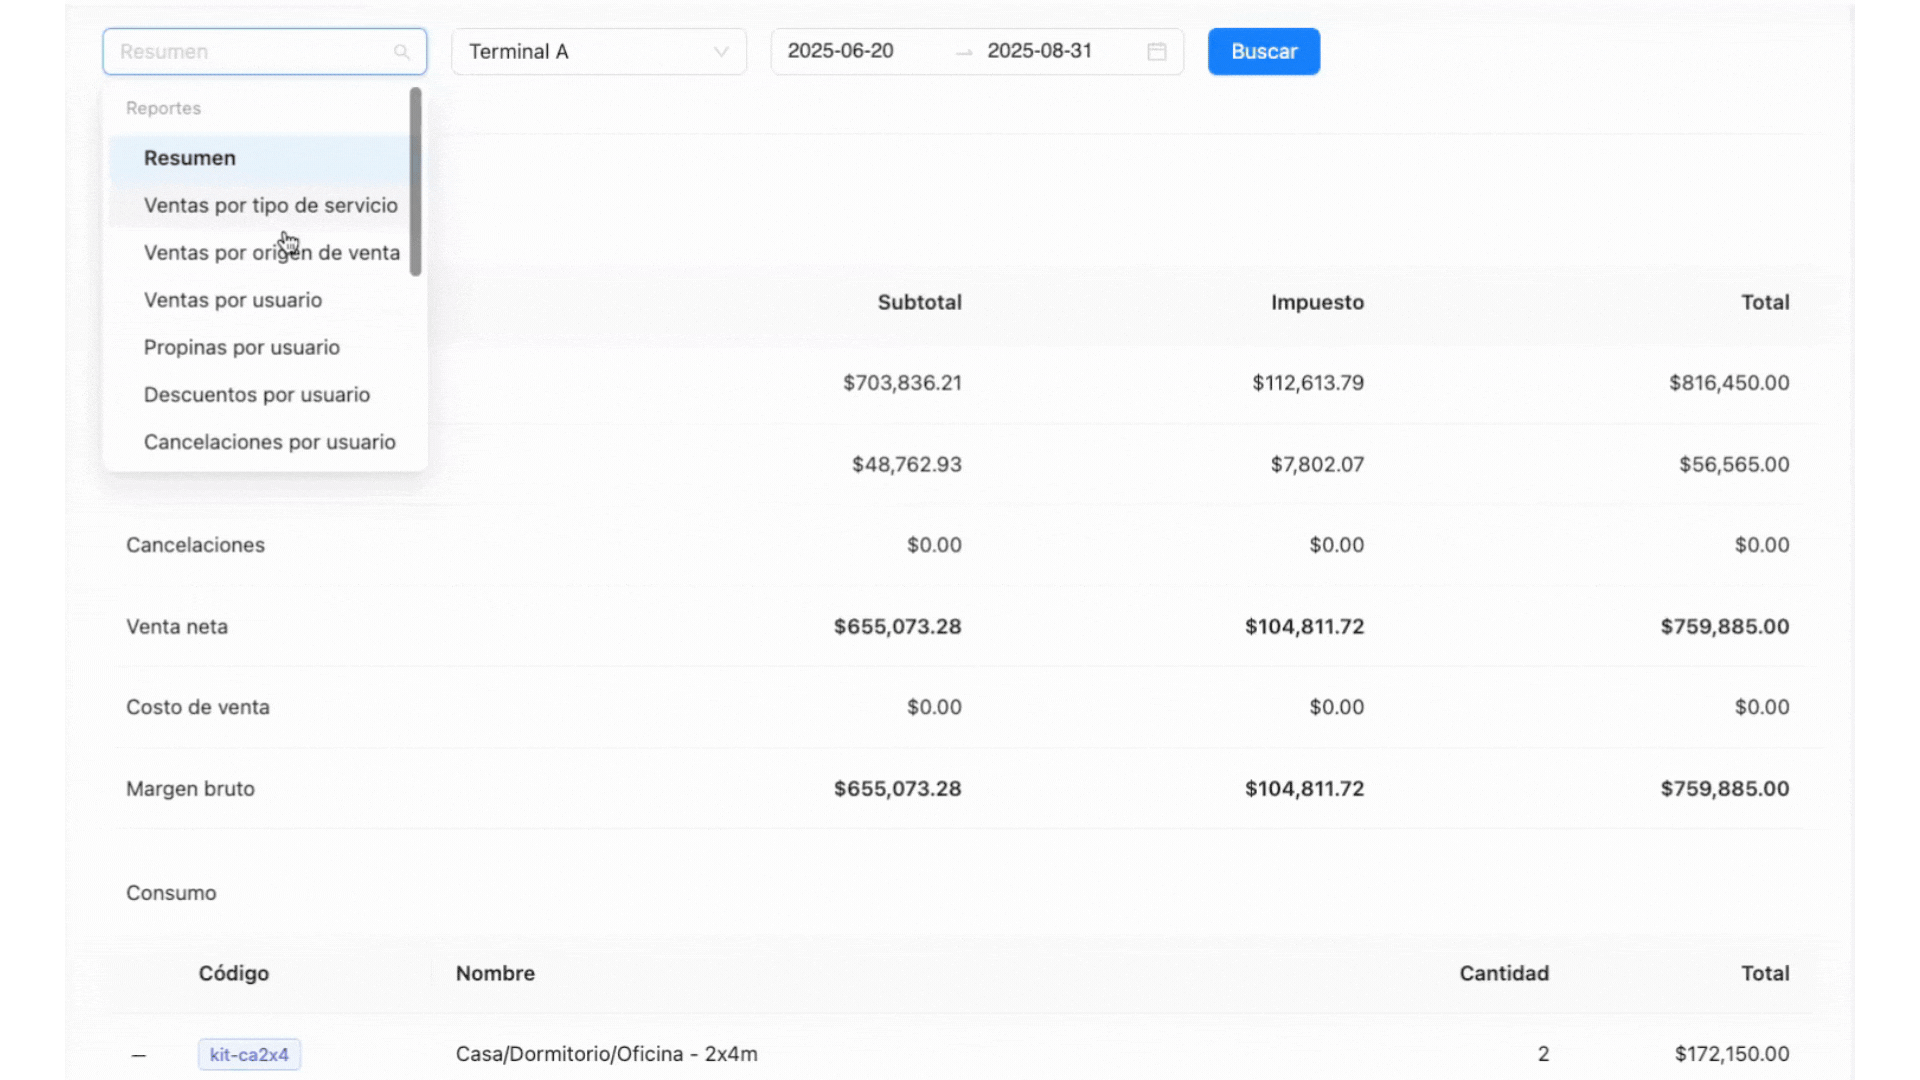Screen dimensions: 1920x1080
Task: Open the Terminal A dropdown chevron
Action: tap(720, 52)
